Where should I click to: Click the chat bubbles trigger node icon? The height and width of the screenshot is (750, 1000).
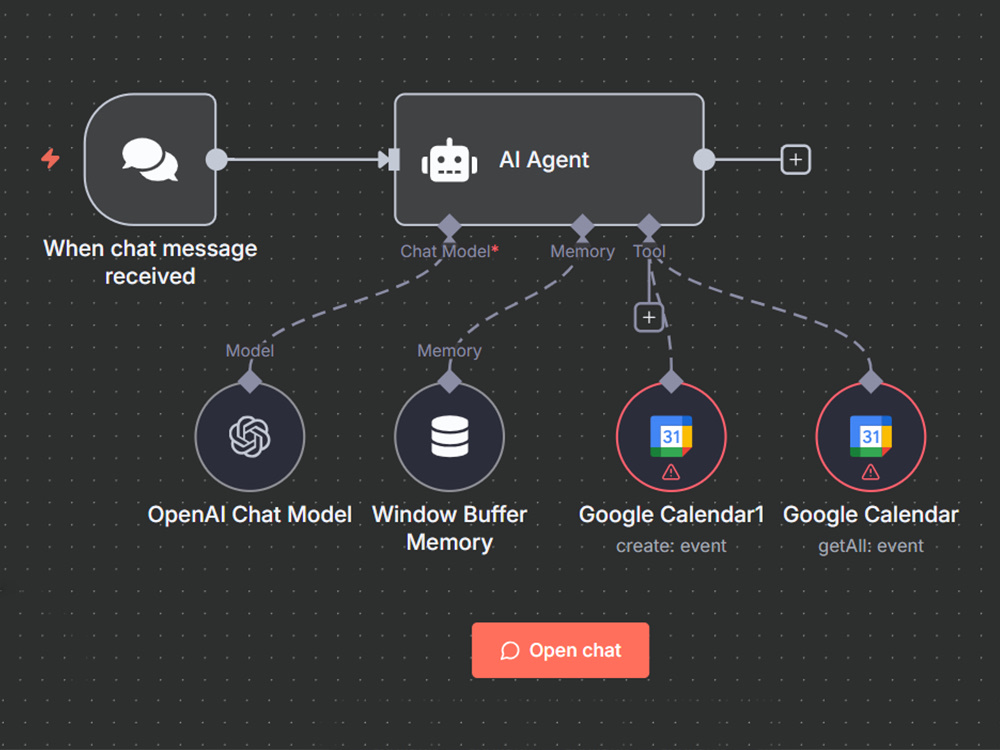[150, 159]
